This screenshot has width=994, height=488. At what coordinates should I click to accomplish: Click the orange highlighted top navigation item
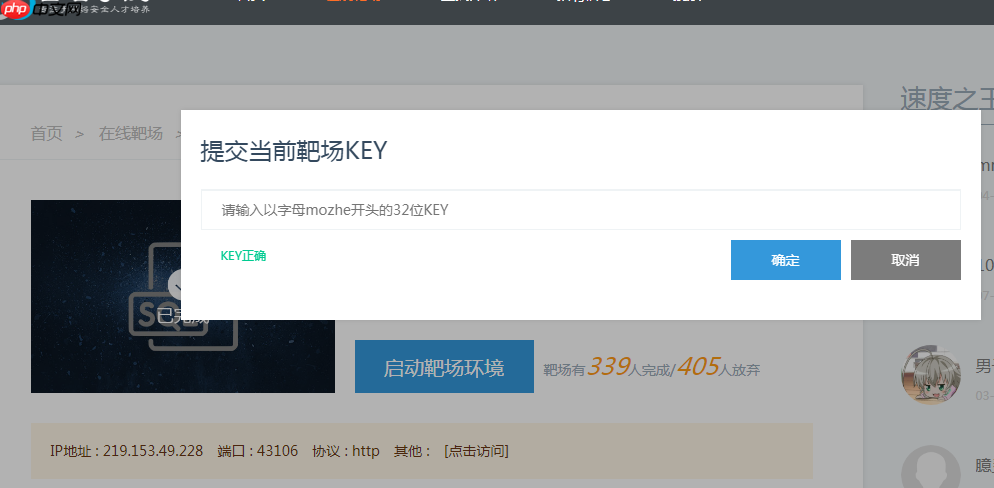point(354,2)
